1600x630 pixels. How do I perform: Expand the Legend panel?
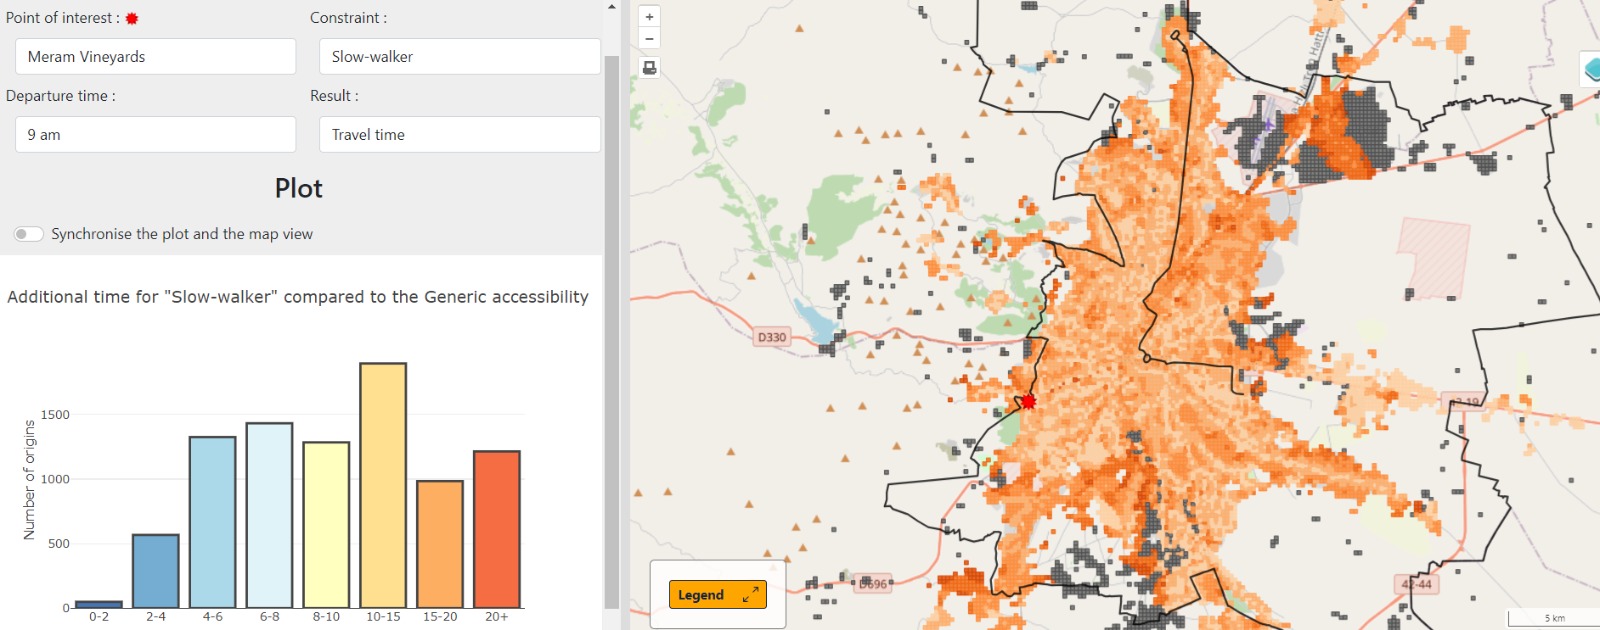tap(717, 595)
